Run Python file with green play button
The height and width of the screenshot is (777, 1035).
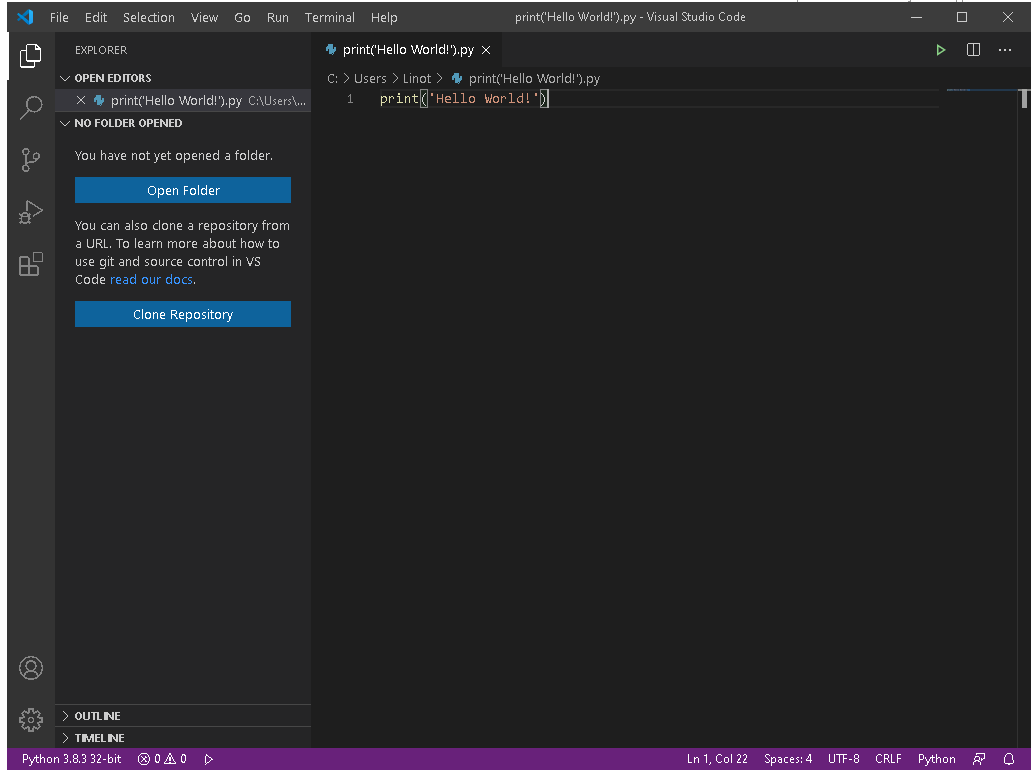coord(941,50)
